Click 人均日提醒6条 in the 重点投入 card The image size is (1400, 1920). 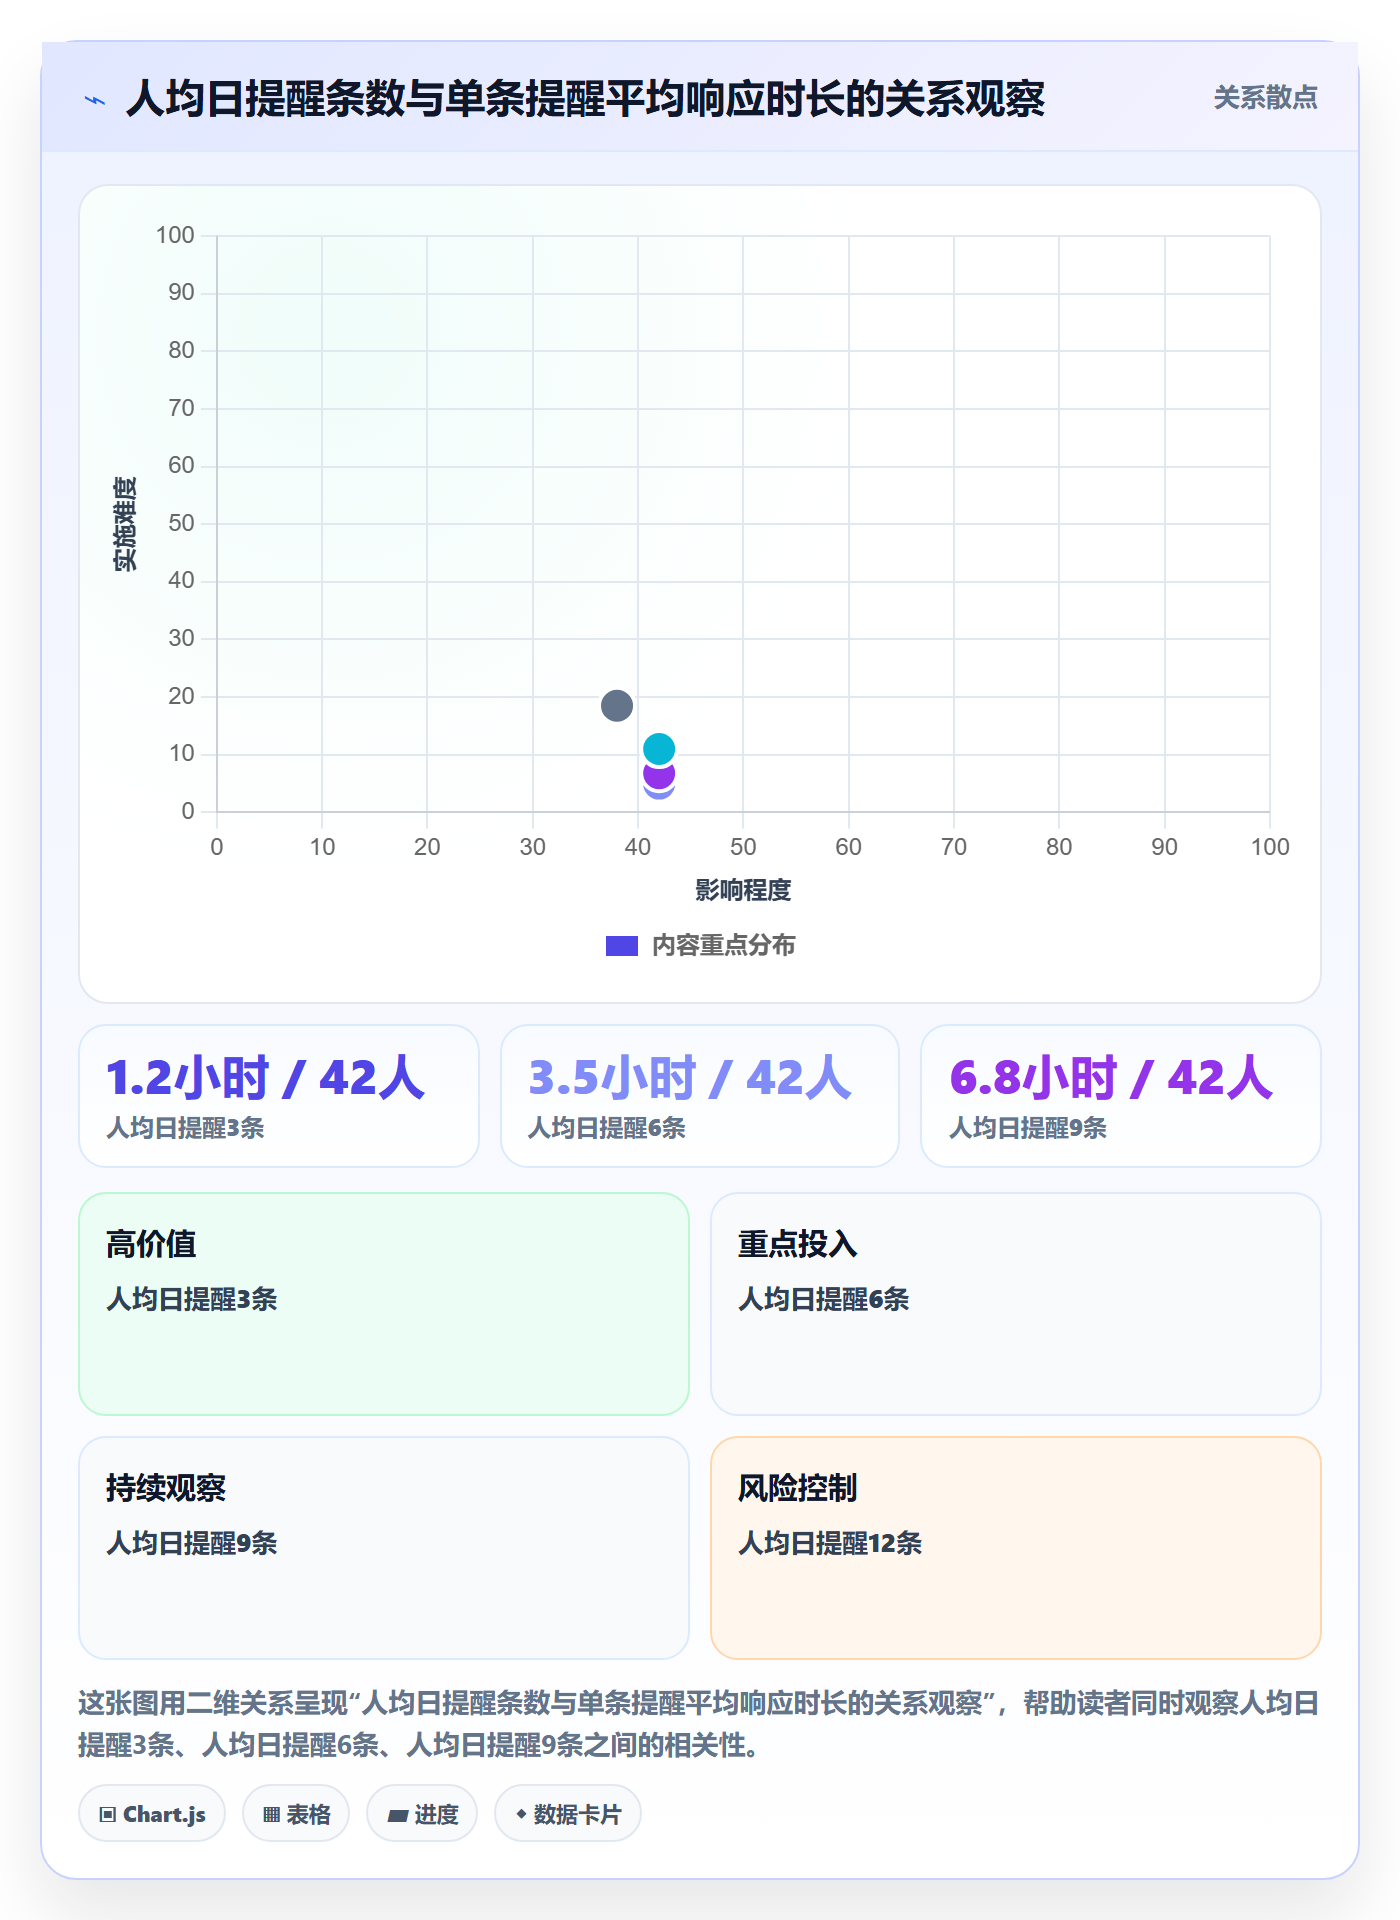824,1299
